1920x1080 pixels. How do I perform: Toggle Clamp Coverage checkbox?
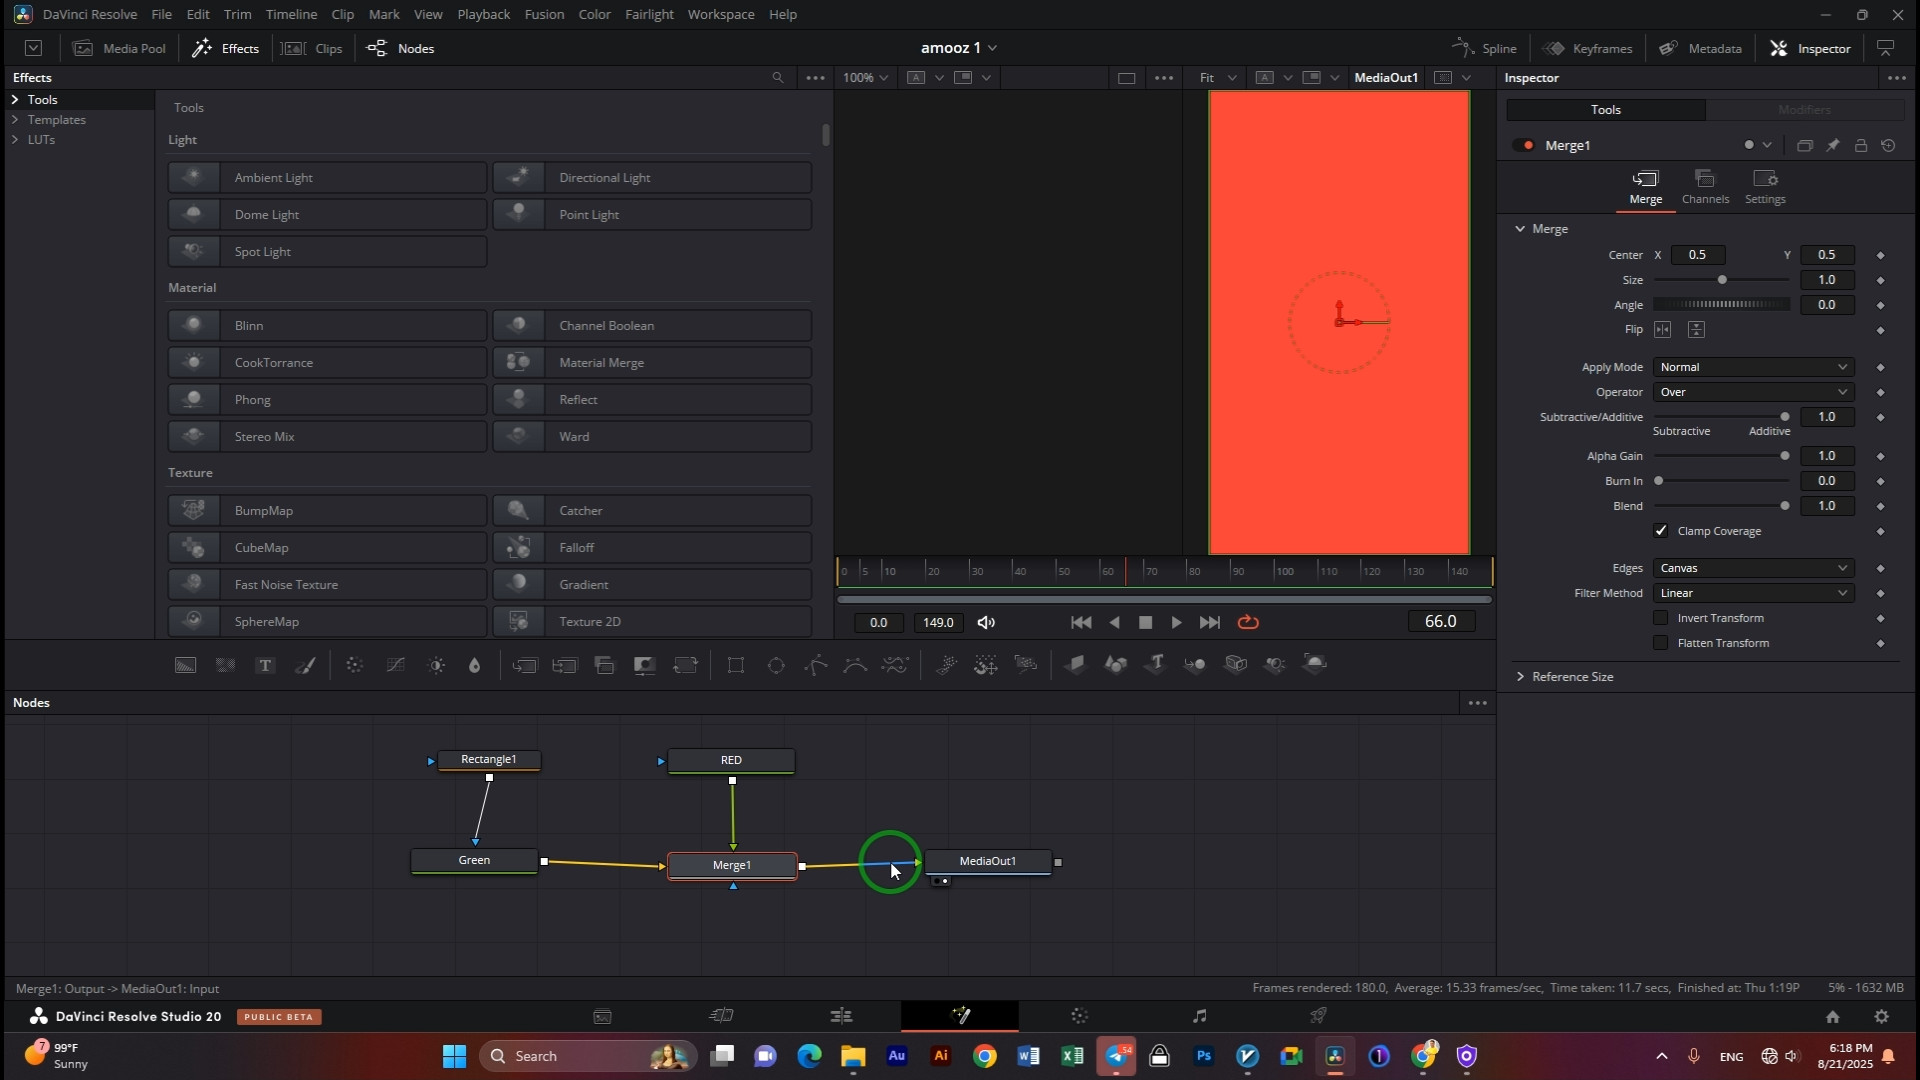1661,531
